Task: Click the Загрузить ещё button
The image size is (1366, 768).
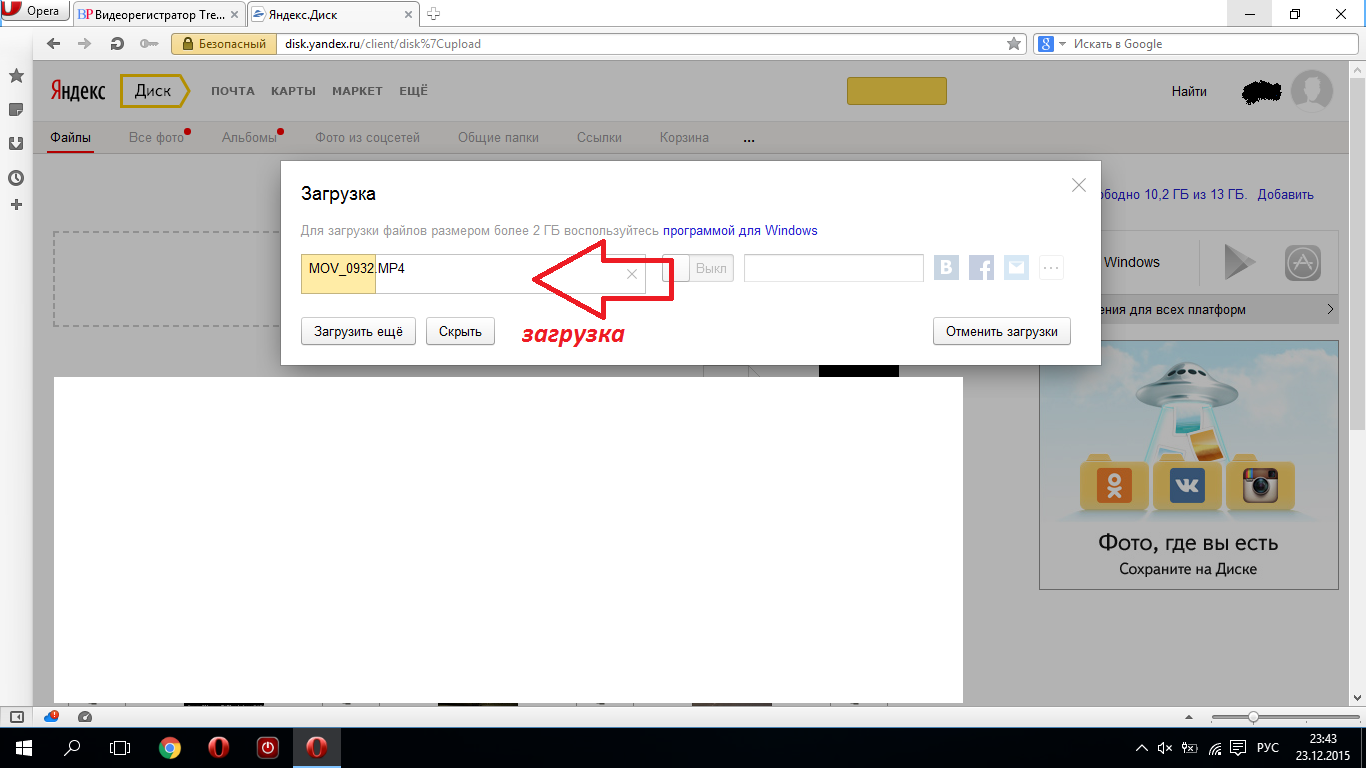Action: pyautogui.click(x=358, y=331)
